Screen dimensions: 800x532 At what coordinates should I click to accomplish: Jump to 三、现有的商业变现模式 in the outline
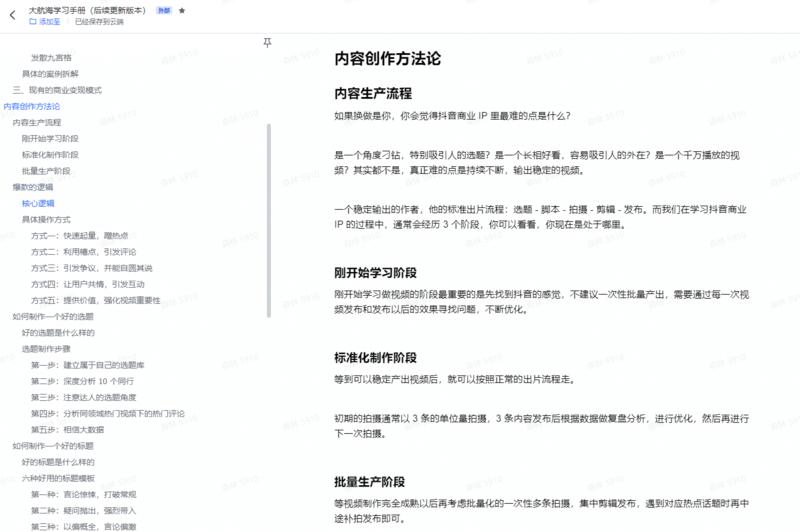57,90
